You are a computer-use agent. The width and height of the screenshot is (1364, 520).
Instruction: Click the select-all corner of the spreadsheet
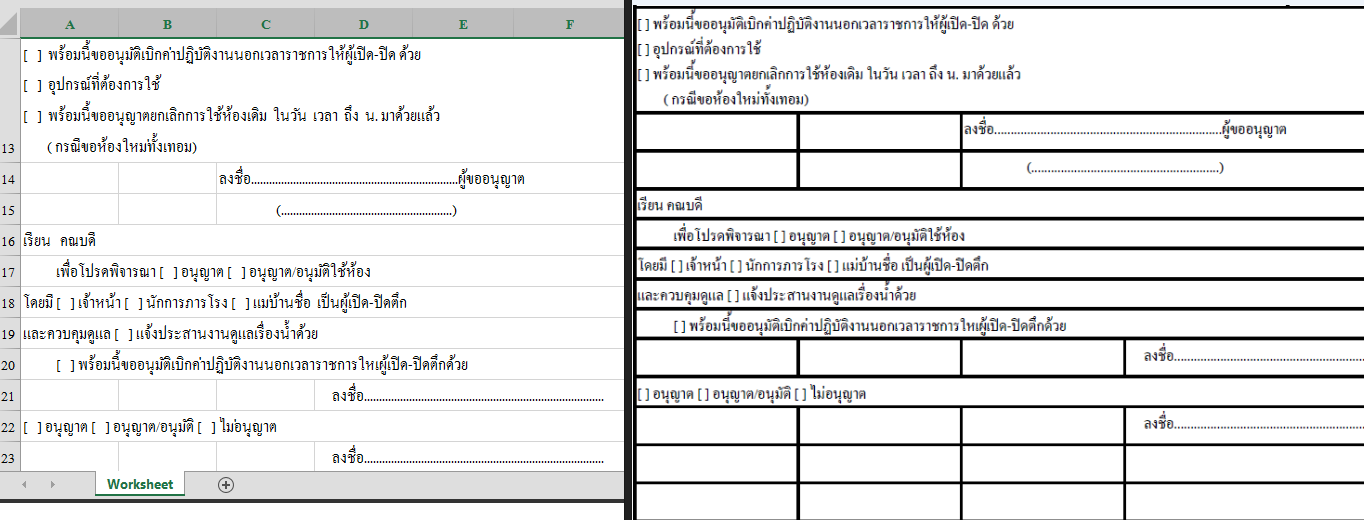point(10,23)
